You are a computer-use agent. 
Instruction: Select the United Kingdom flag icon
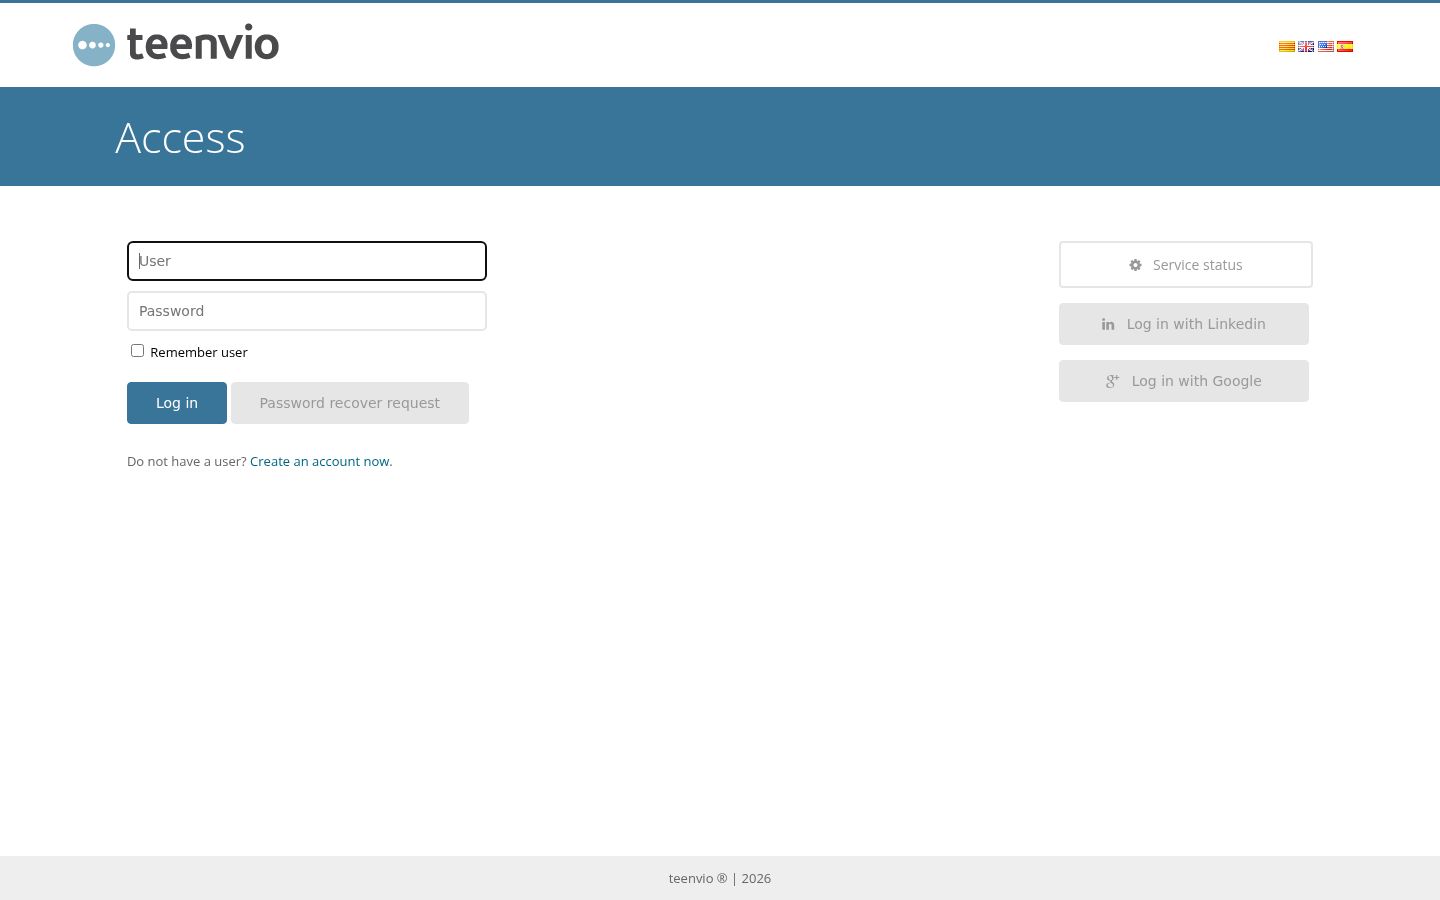pyautogui.click(x=1306, y=46)
